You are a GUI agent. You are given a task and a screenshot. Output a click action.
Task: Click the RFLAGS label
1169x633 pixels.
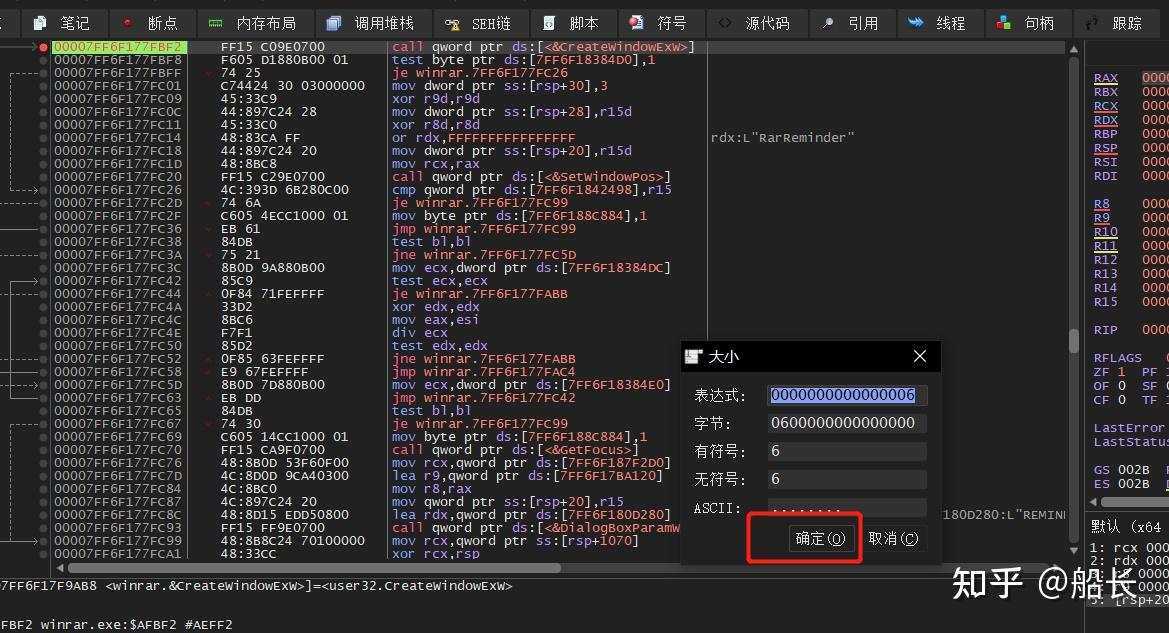coord(1118,358)
